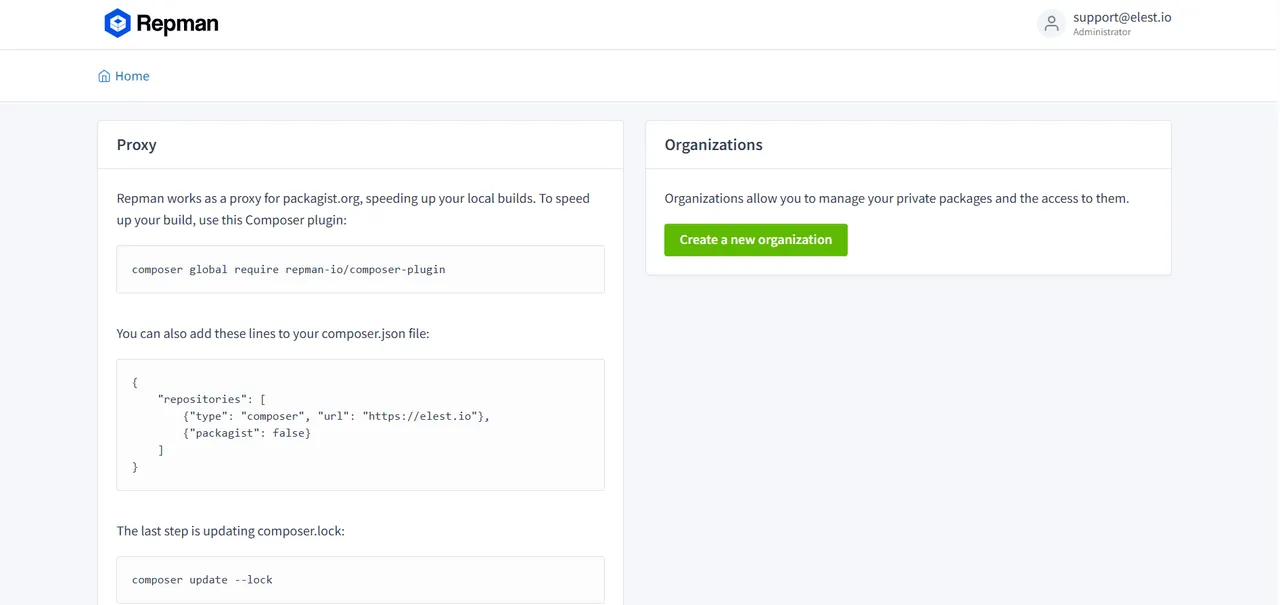Image resolution: width=1280 pixels, height=605 pixels.
Task: Click the Home breadcrumb house icon
Action: pyautogui.click(x=104, y=76)
